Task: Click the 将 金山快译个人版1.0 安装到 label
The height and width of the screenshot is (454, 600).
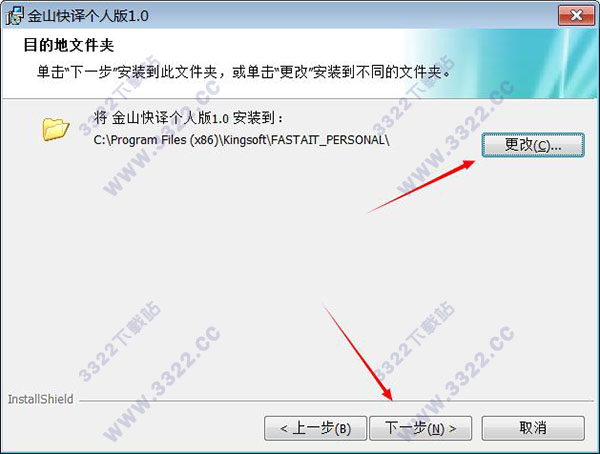Action: [188, 118]
